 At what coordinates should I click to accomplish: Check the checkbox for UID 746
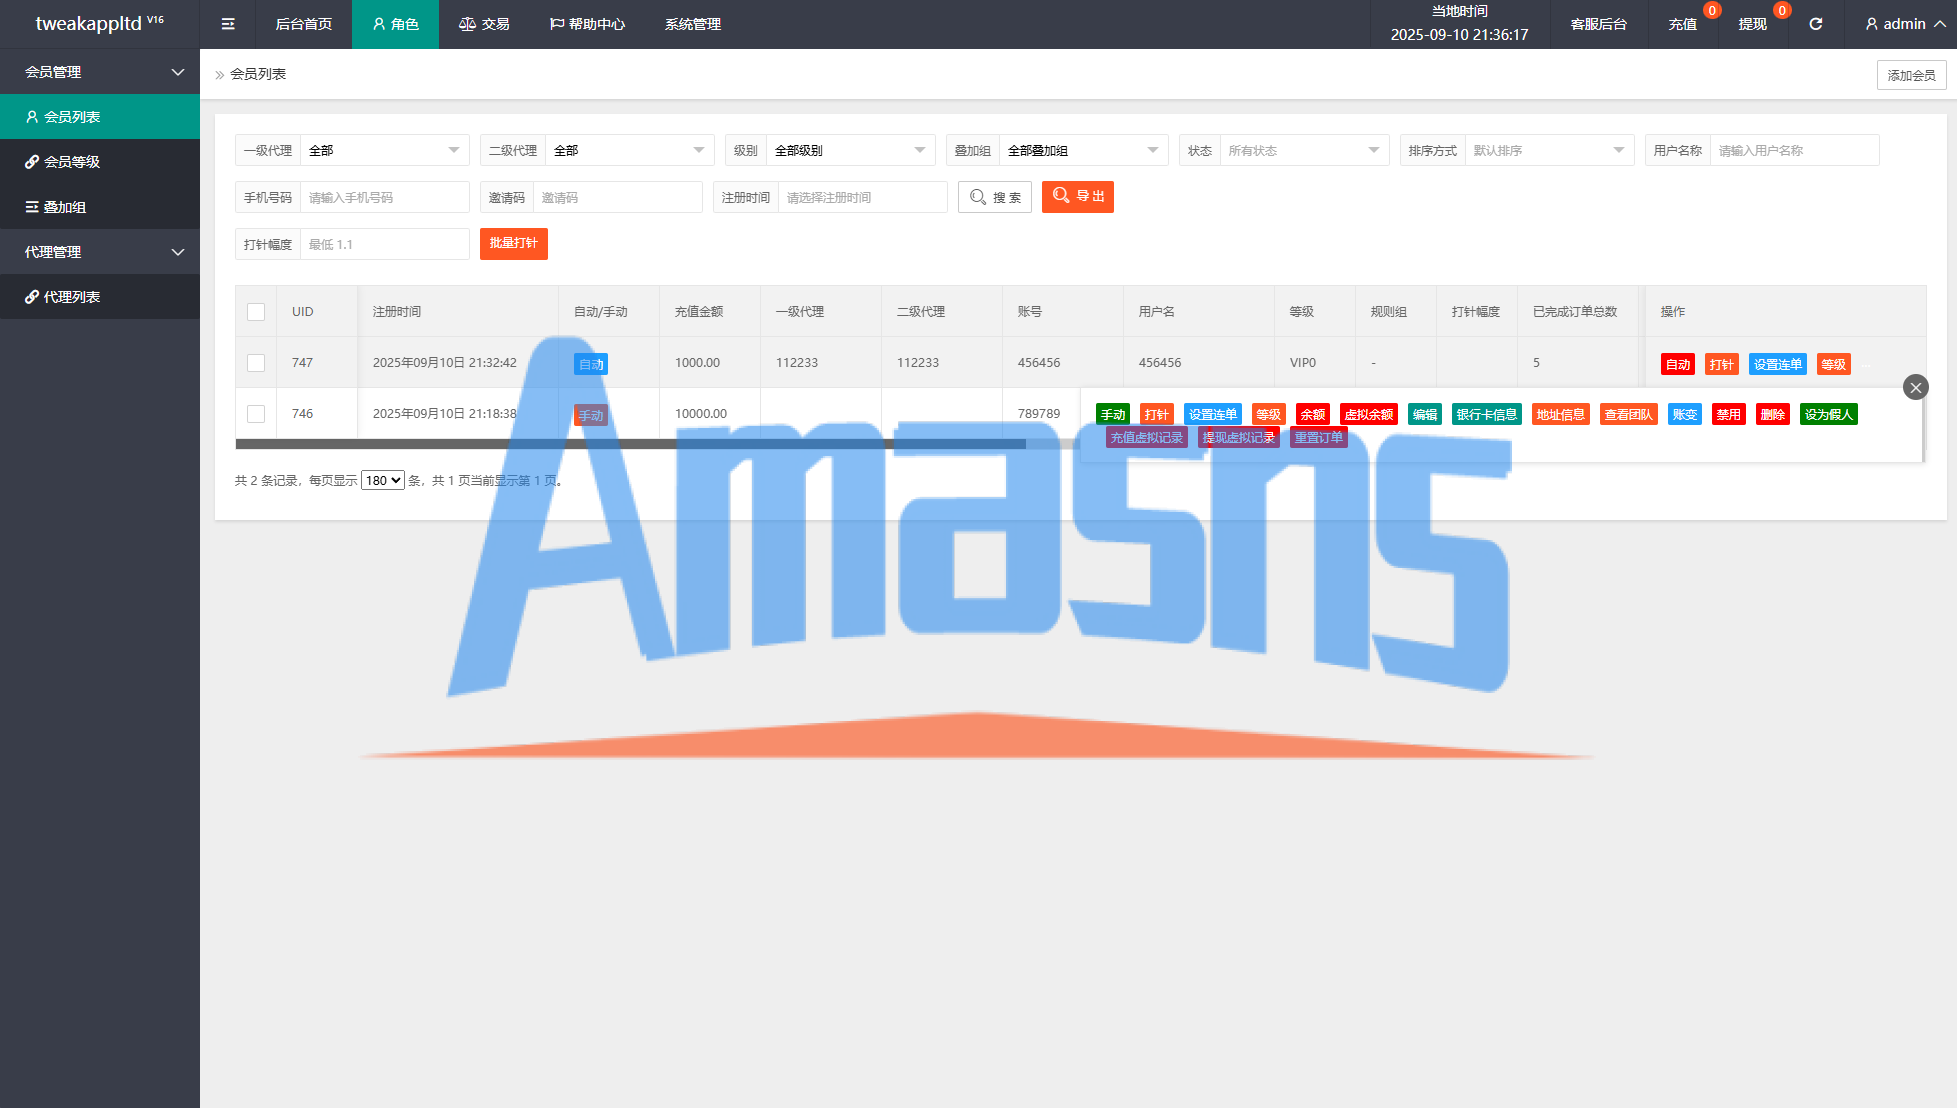(x=256, y=414)
